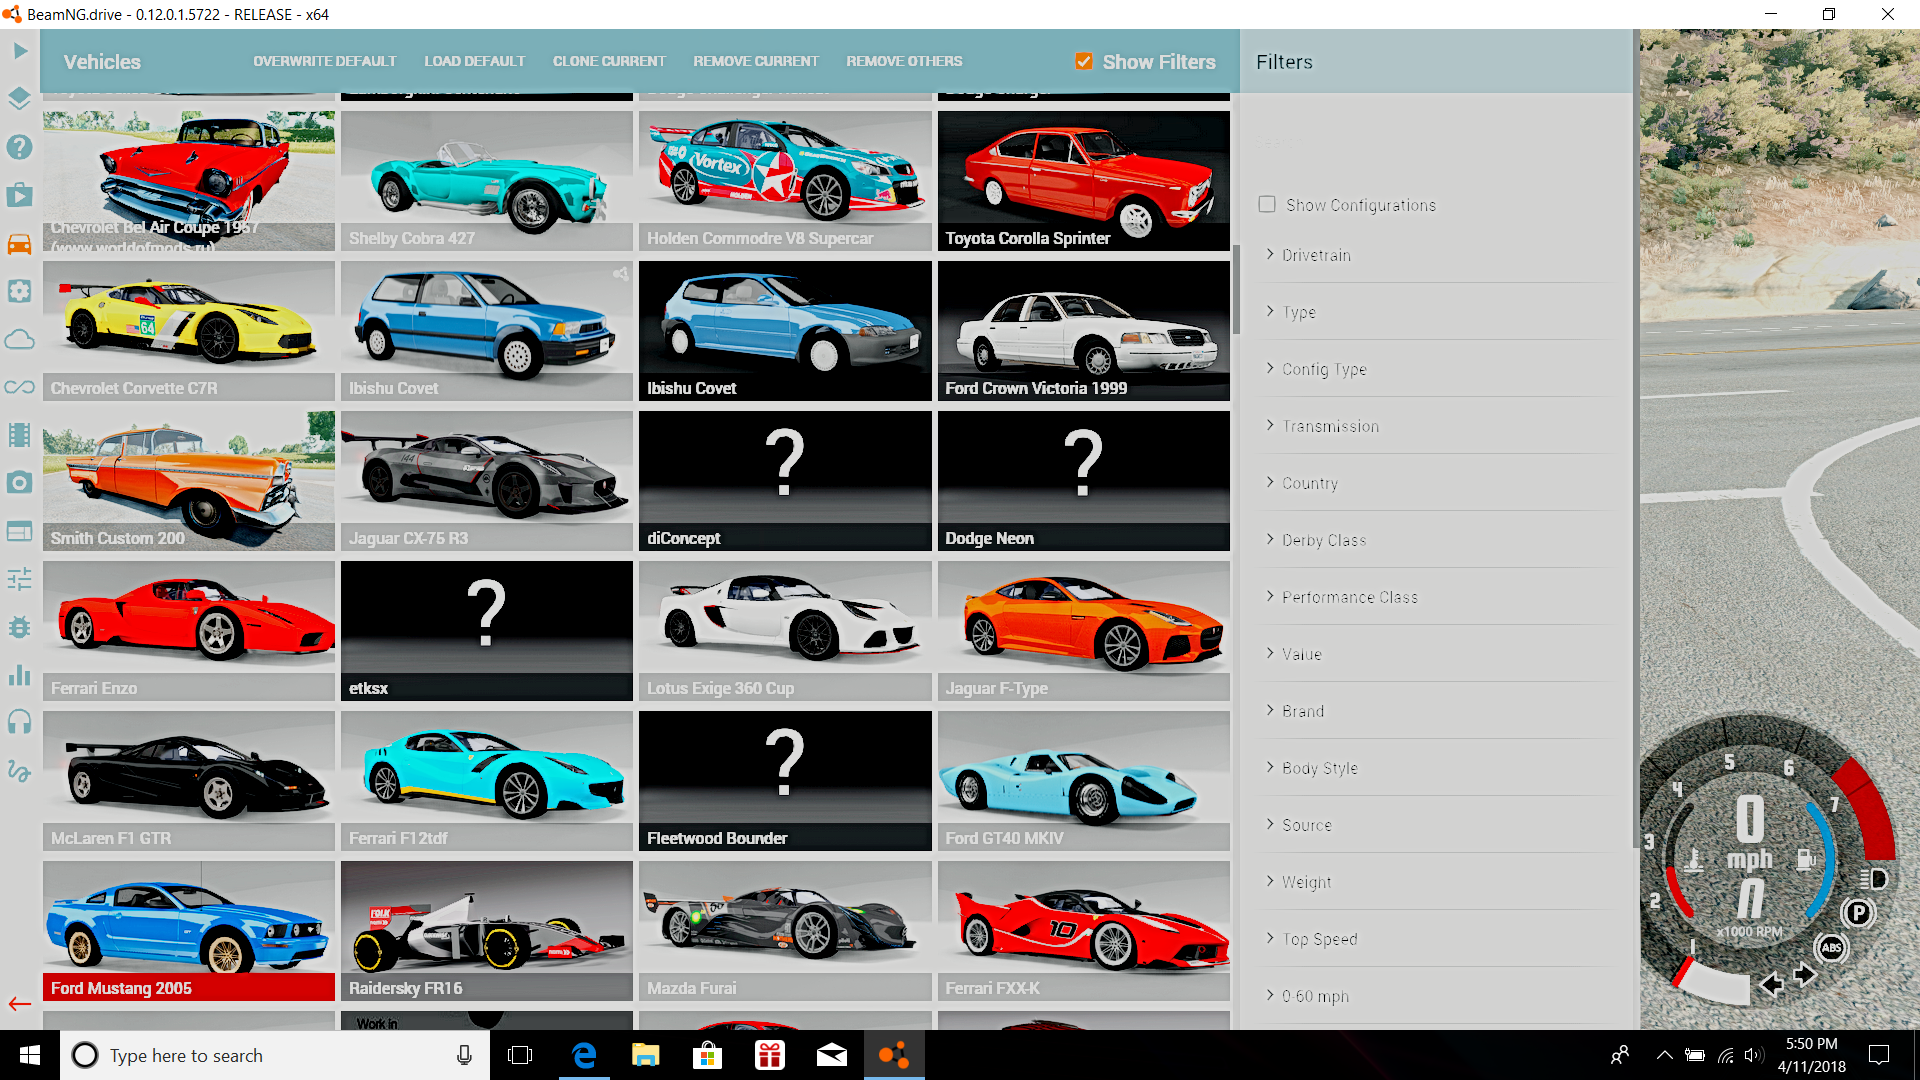The image size is (1920, 1080).
Task: Open File Explorer from taskbar
Action: (646, 1055)
